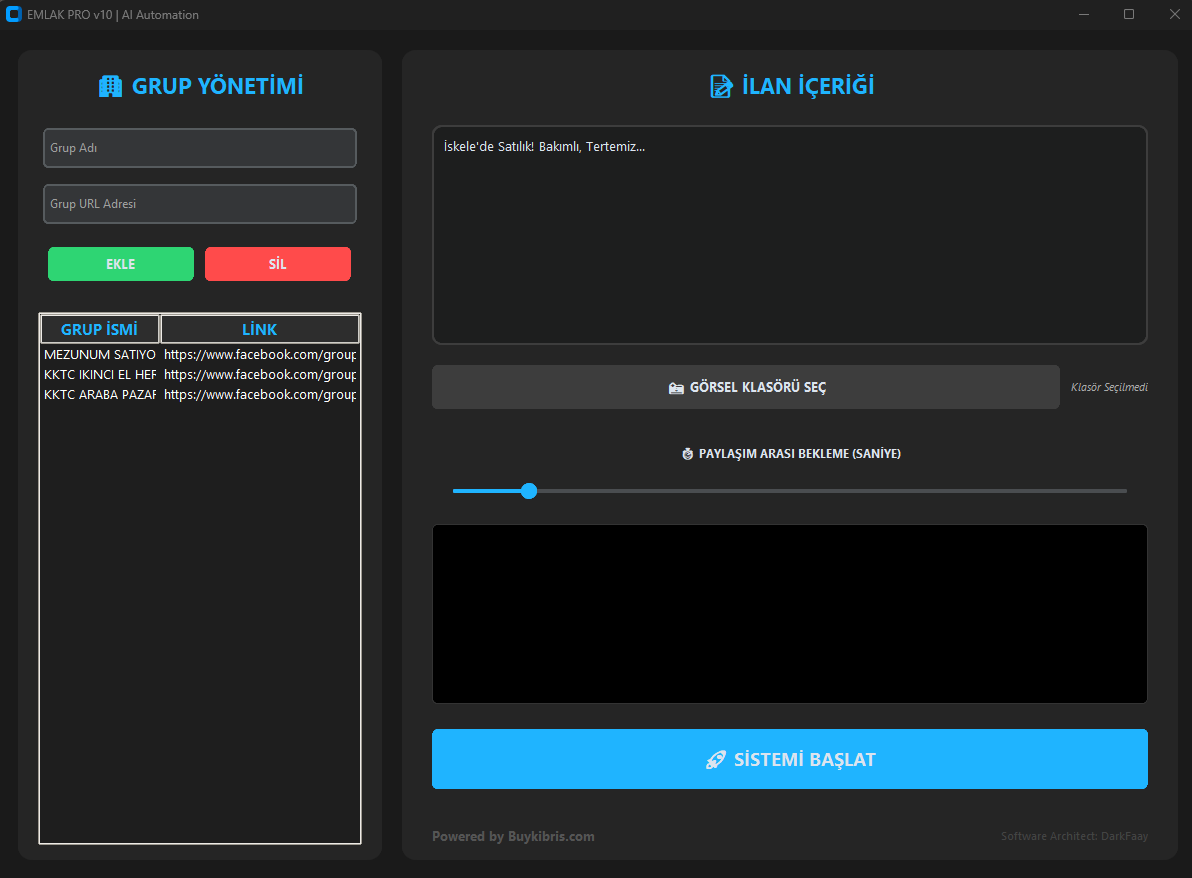Sort by the GRUP İSMİ column header
This screenshot has height=878, width=1192.
[x=99, y=329]
